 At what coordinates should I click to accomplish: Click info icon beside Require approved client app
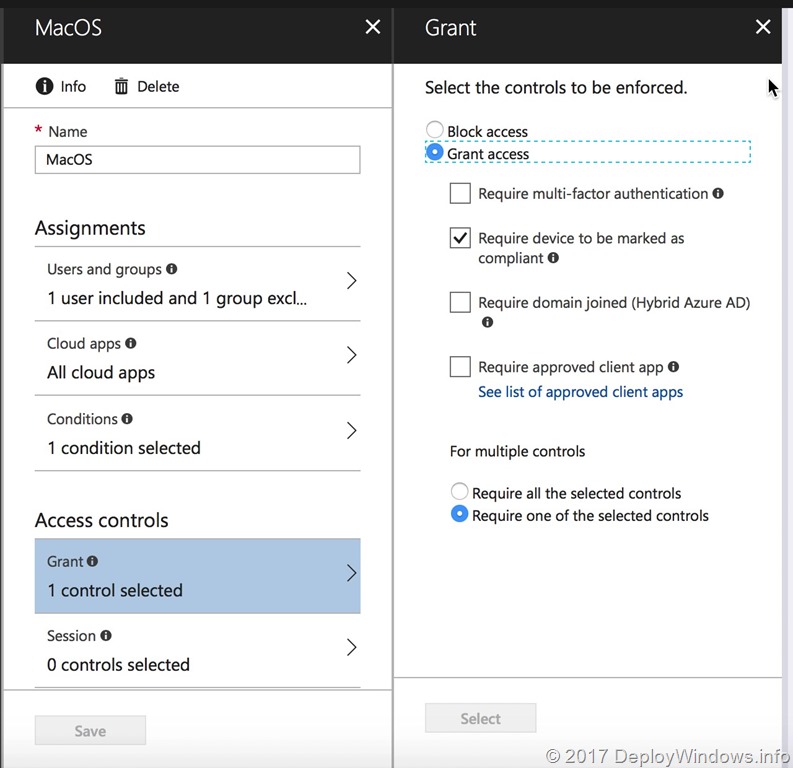pyautogui.click(x=673, y=367)
